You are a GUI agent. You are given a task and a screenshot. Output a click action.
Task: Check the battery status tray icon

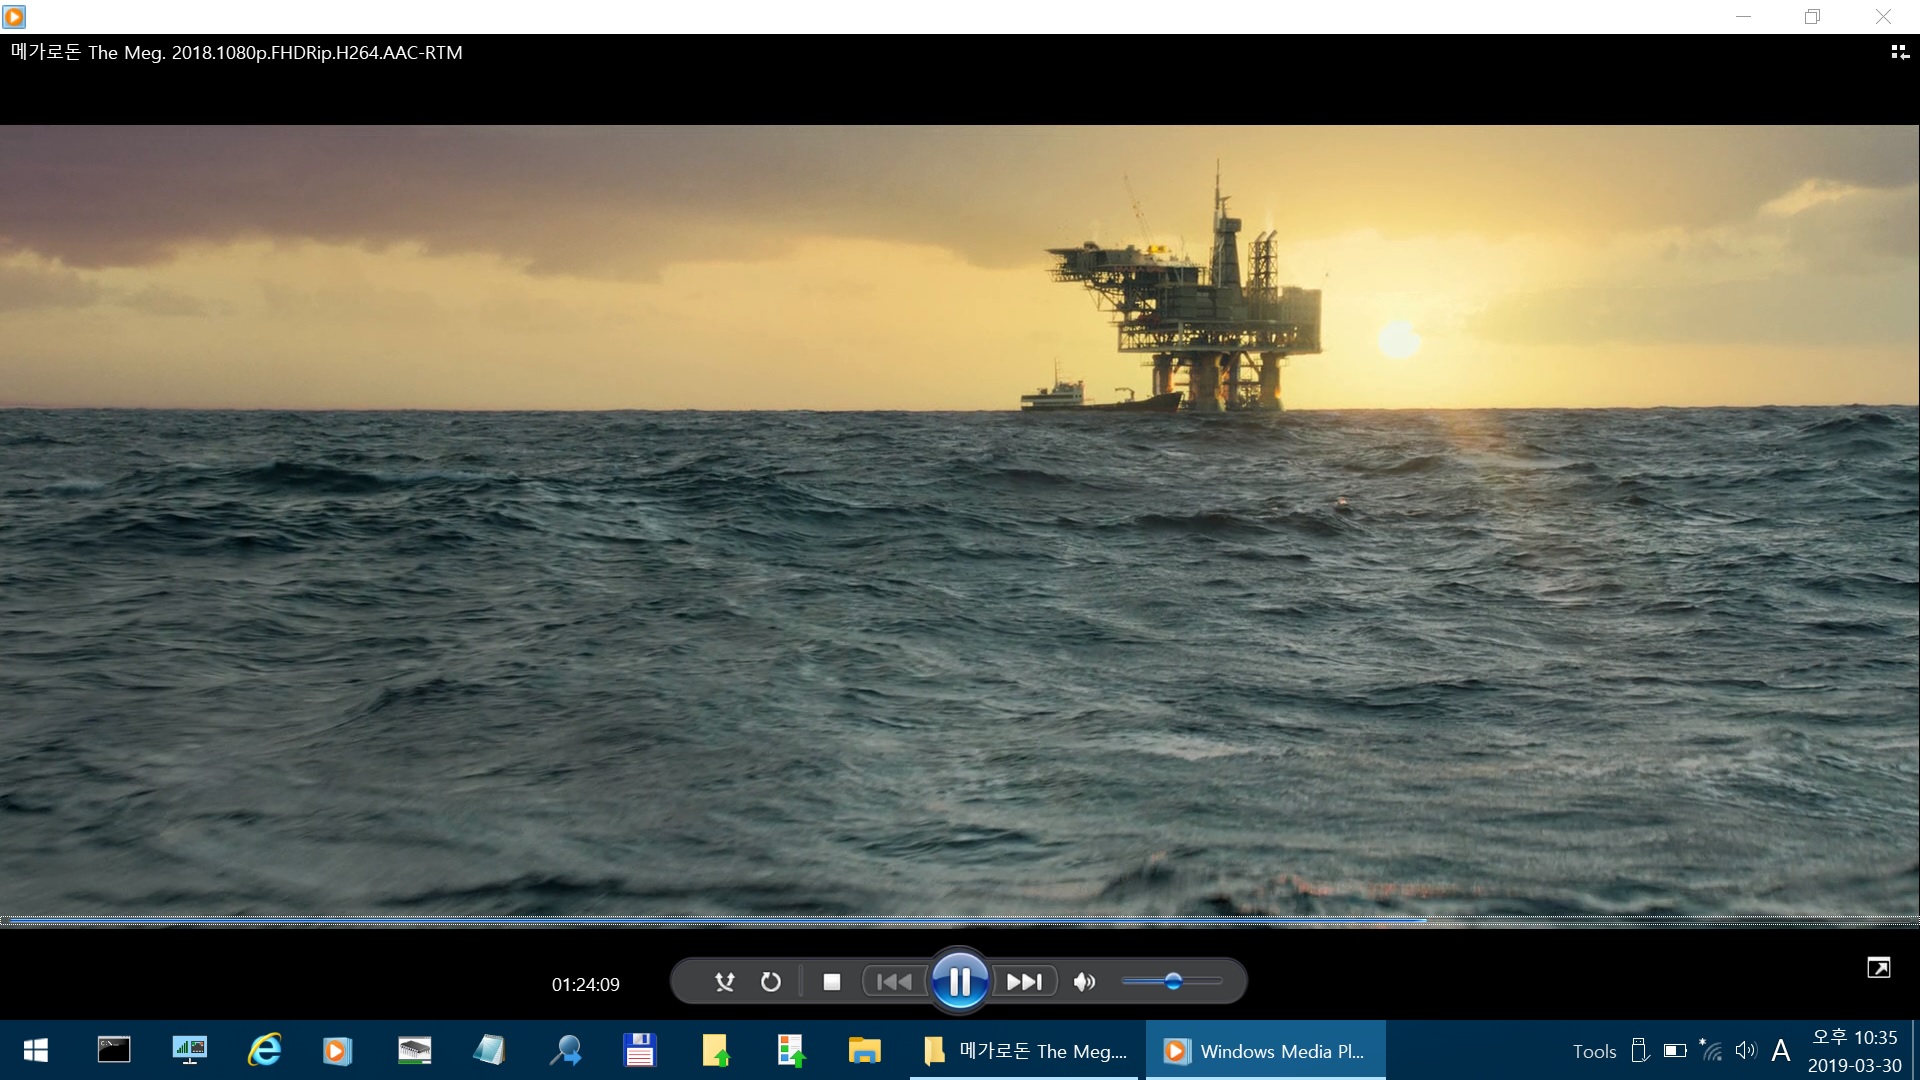1675,1050
